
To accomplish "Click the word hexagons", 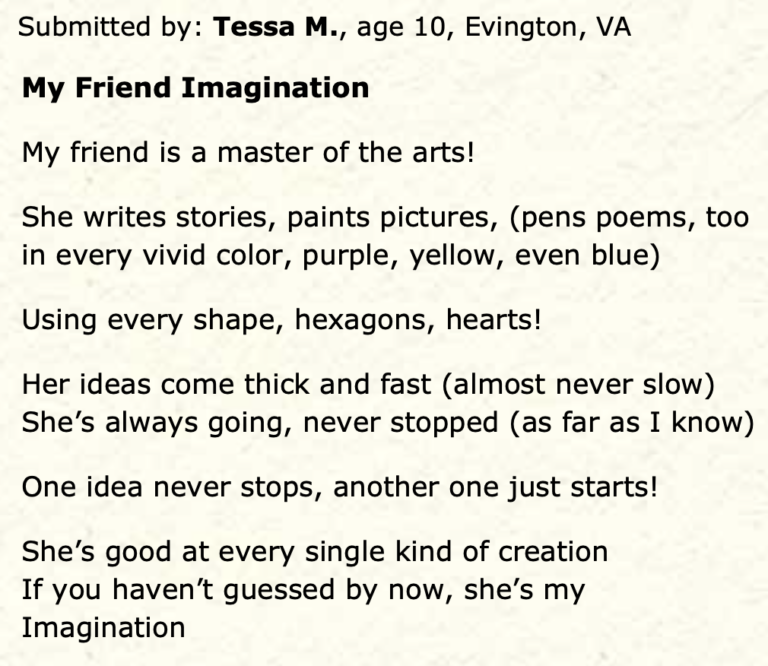I will (364, 320).
